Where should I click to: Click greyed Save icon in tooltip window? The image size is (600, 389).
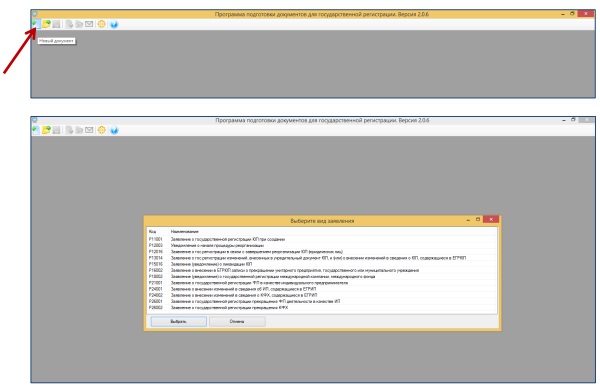pos(56,24)
